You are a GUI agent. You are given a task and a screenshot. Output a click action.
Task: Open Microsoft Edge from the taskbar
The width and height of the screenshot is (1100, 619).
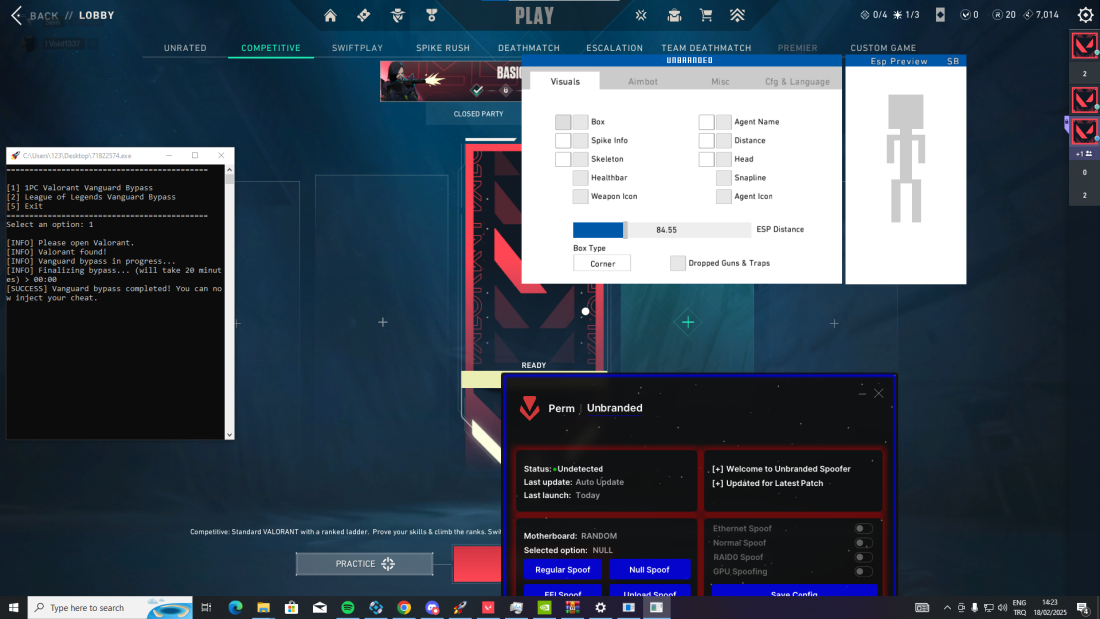point(235,607)
